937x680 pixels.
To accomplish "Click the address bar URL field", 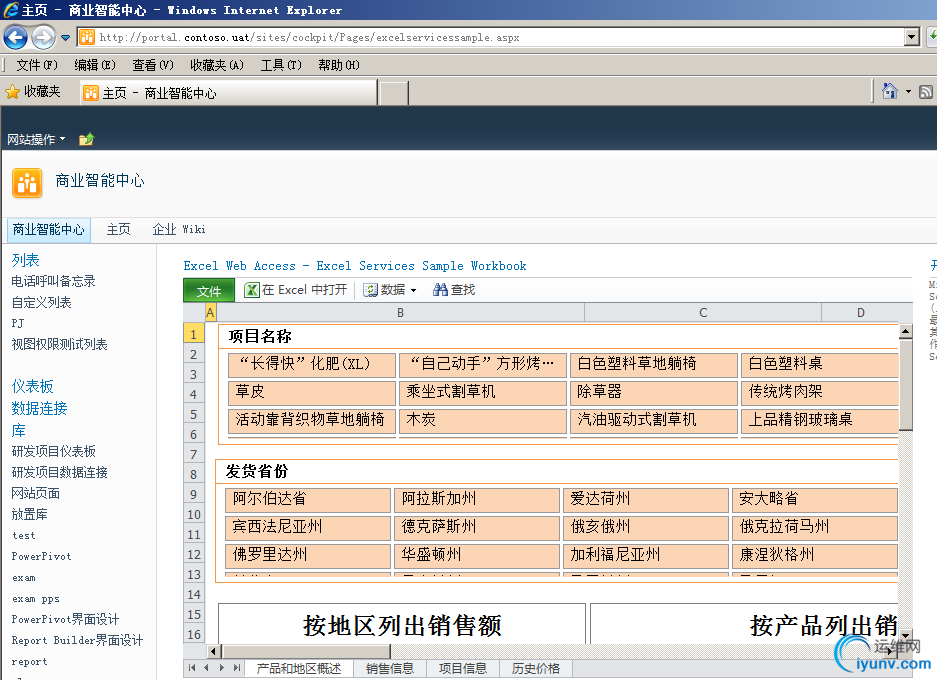I will click(x=490, y=38).
